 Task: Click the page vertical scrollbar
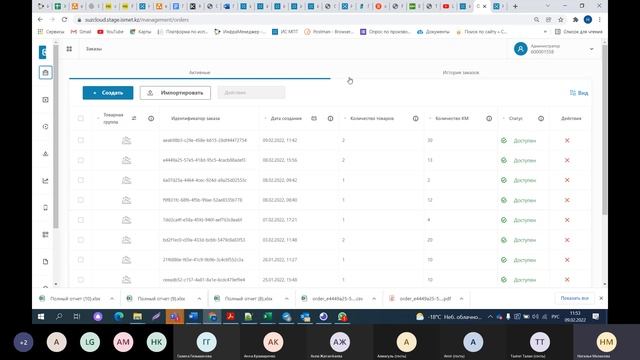coord(604,131)
